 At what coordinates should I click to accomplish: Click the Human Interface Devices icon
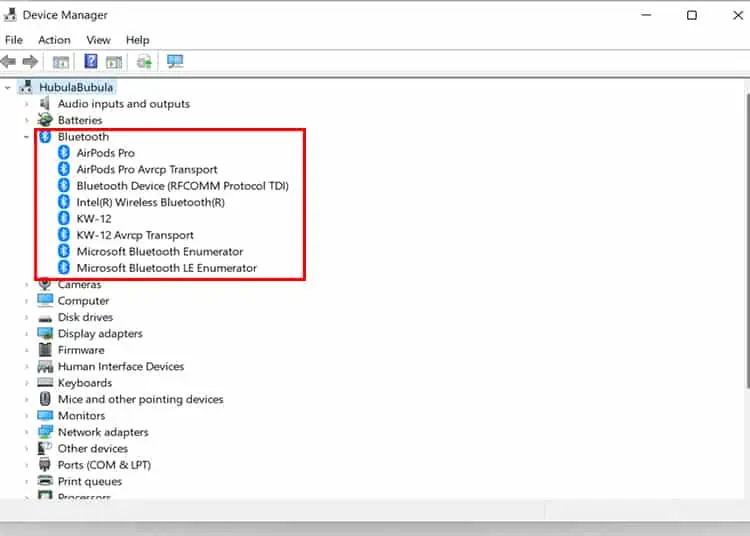click(45, 366)
